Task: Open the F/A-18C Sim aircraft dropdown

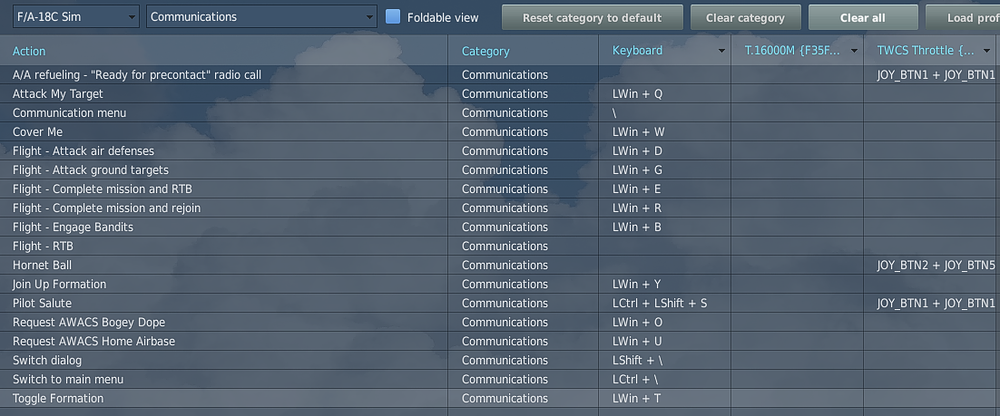Action: [x=76, y=17]
